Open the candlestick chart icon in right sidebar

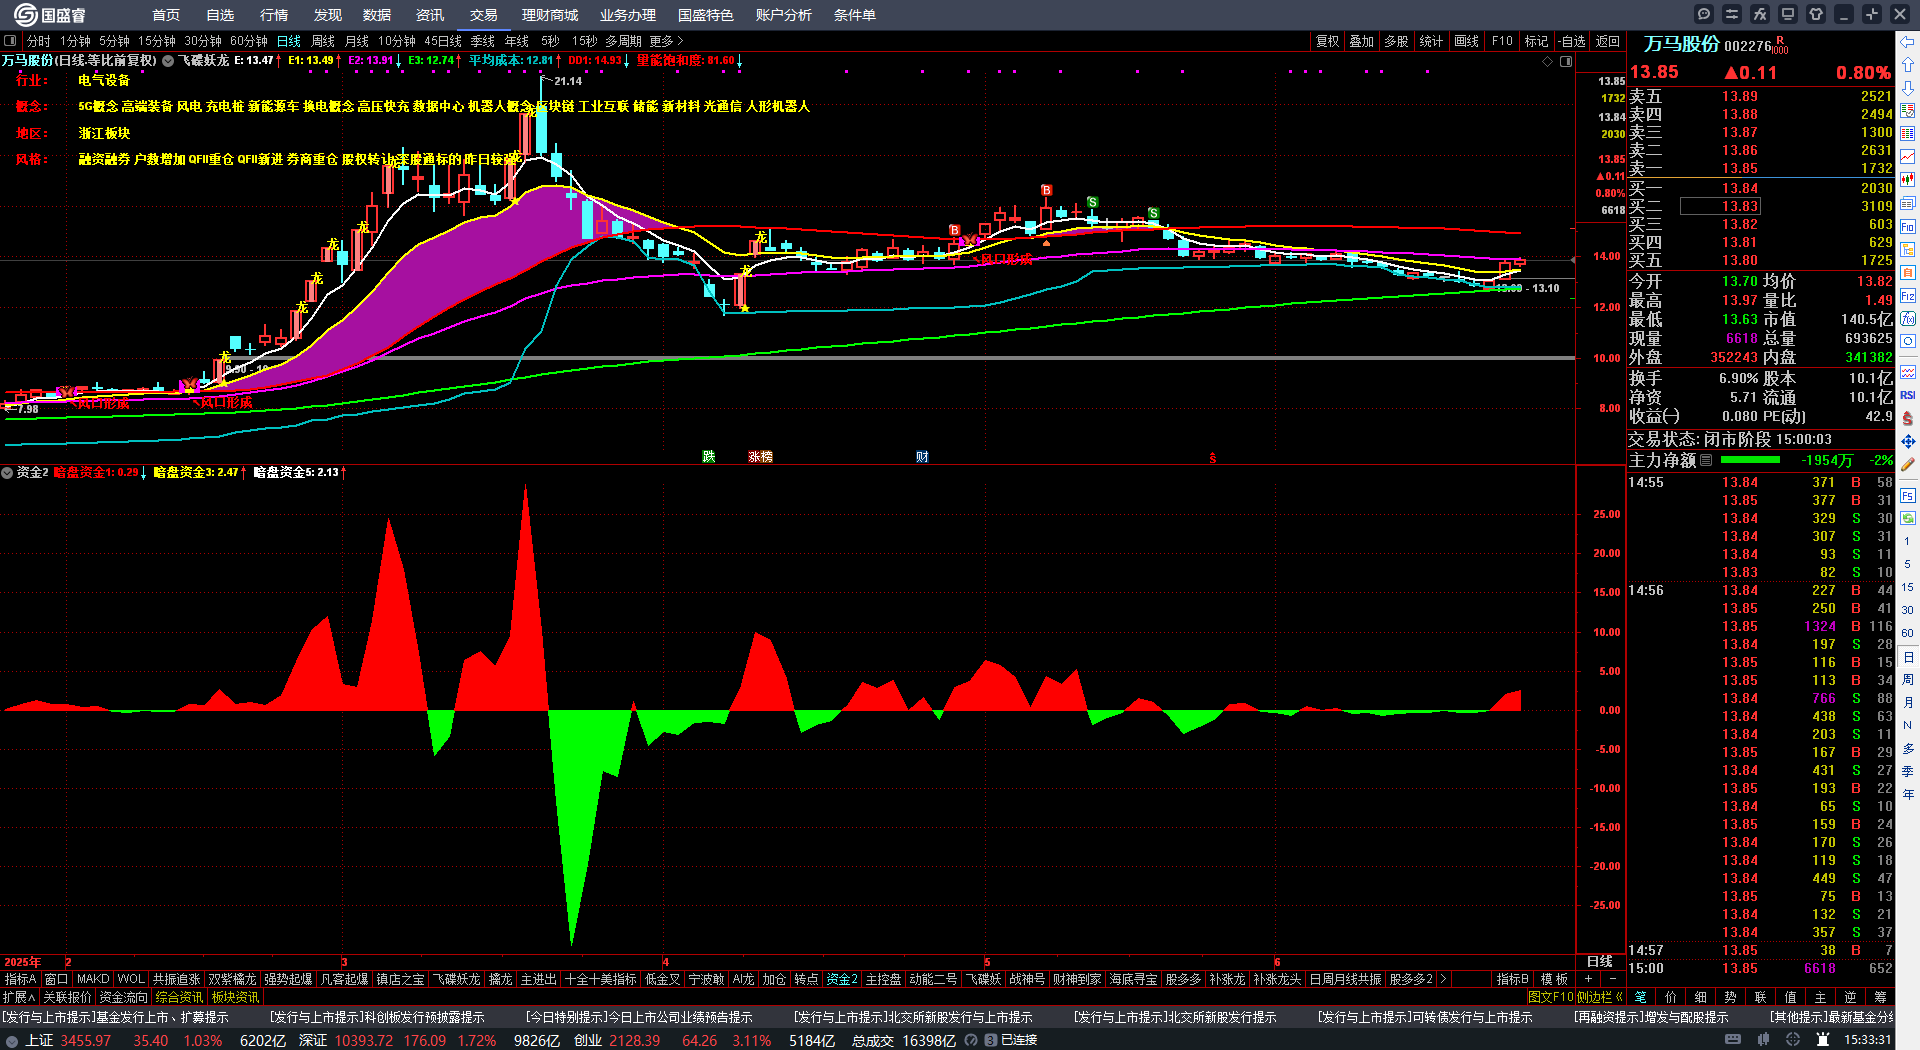pyautogui.click(x=1908, y=179)
